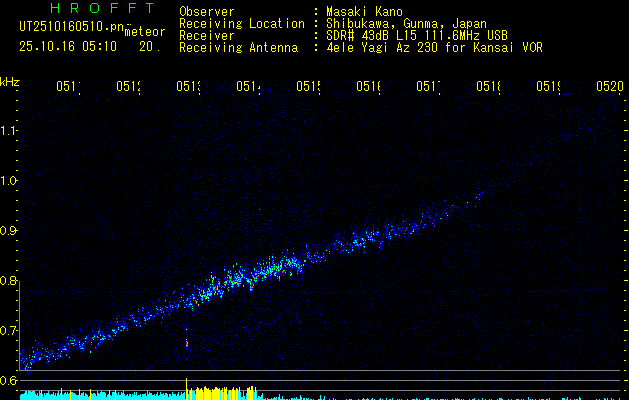This screenshot has height=400, width=629.
Task: Click the 1.1 frequency axis label
Action: click(9, 131)
